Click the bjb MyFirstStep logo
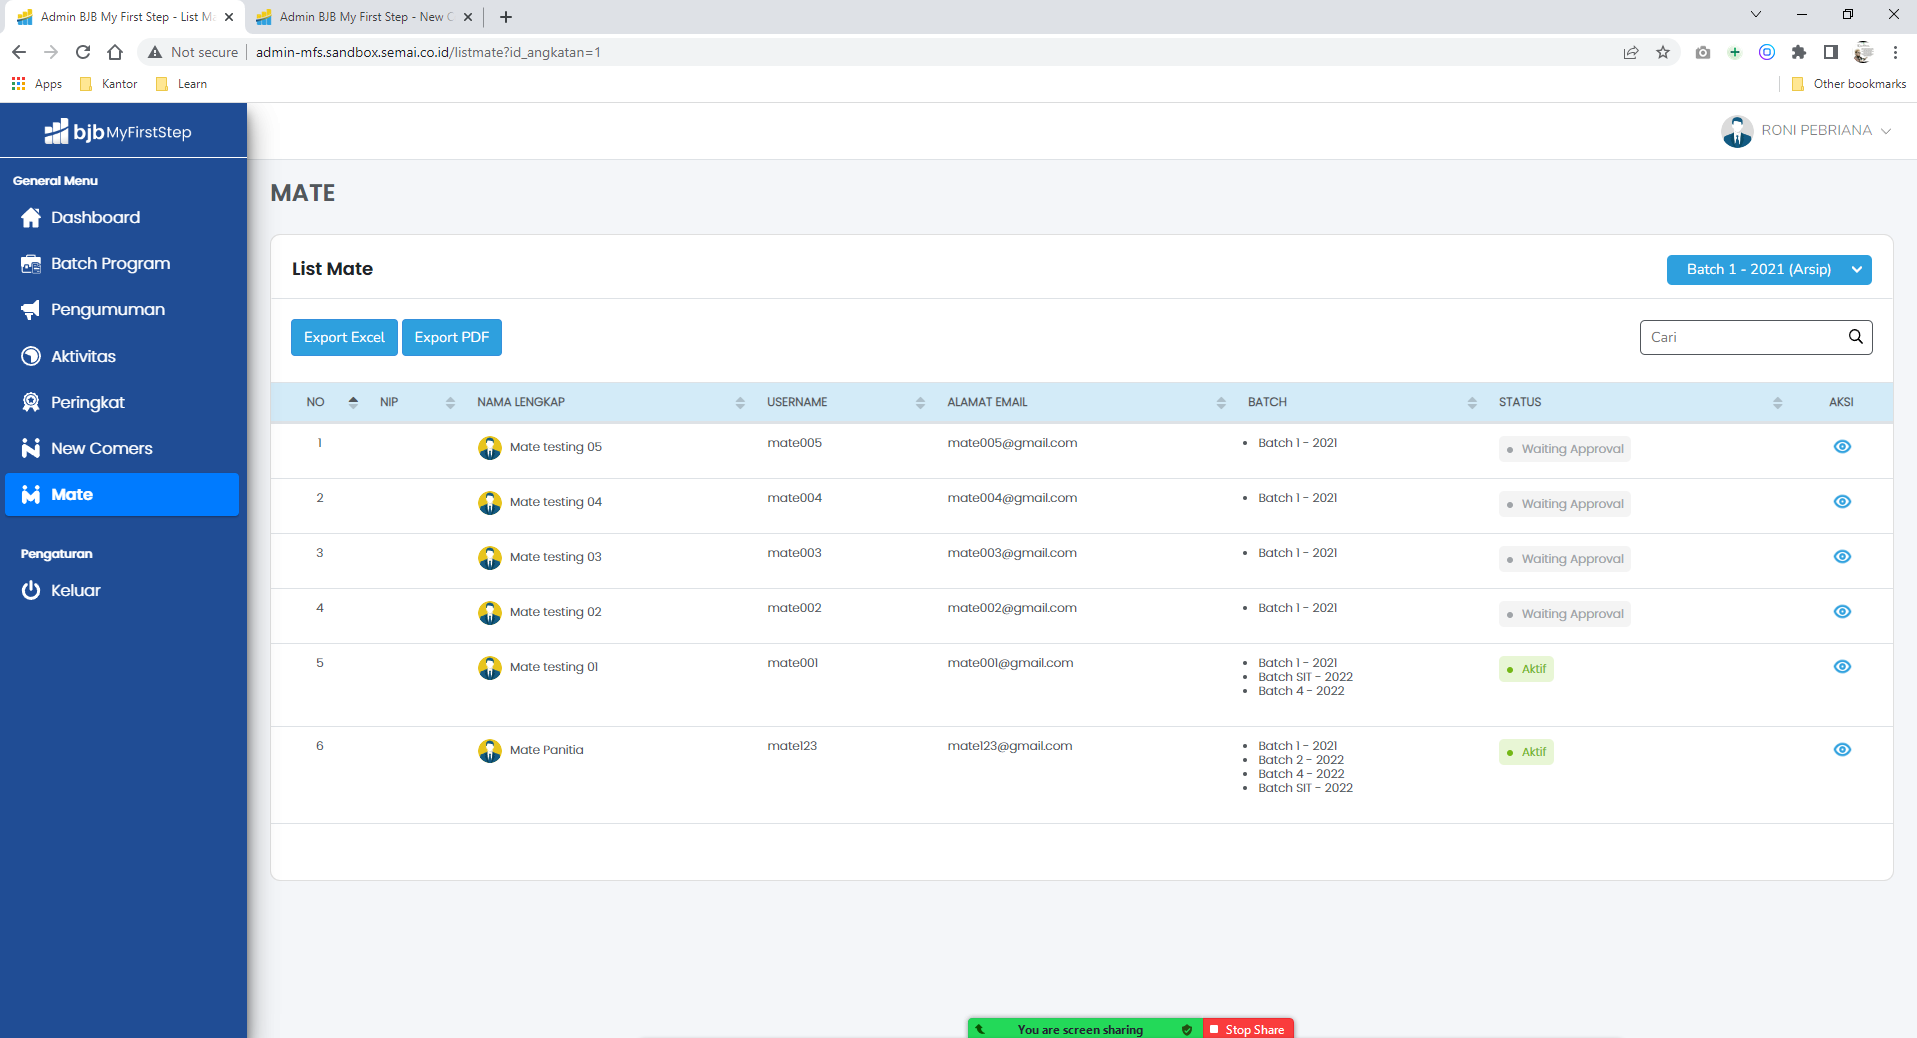The image size is (1917, 1038). click(118, 132)
